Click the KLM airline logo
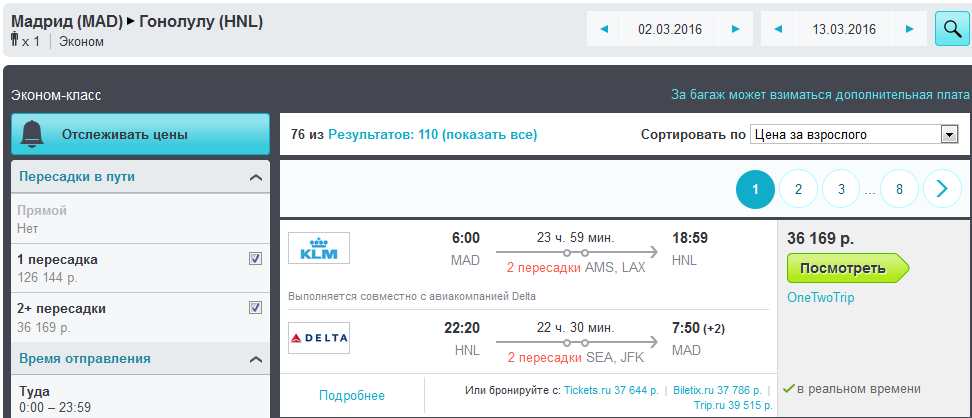 pyautogui.click(x=319, y=248)
